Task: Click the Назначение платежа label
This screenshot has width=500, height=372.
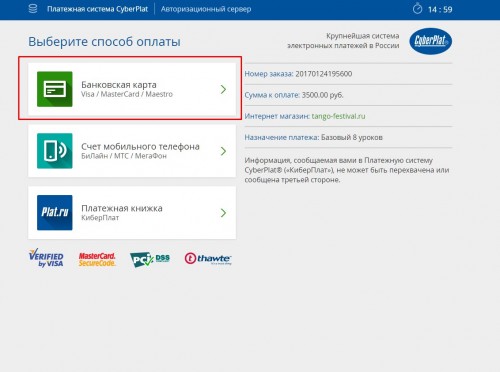Action: [282, 137]
